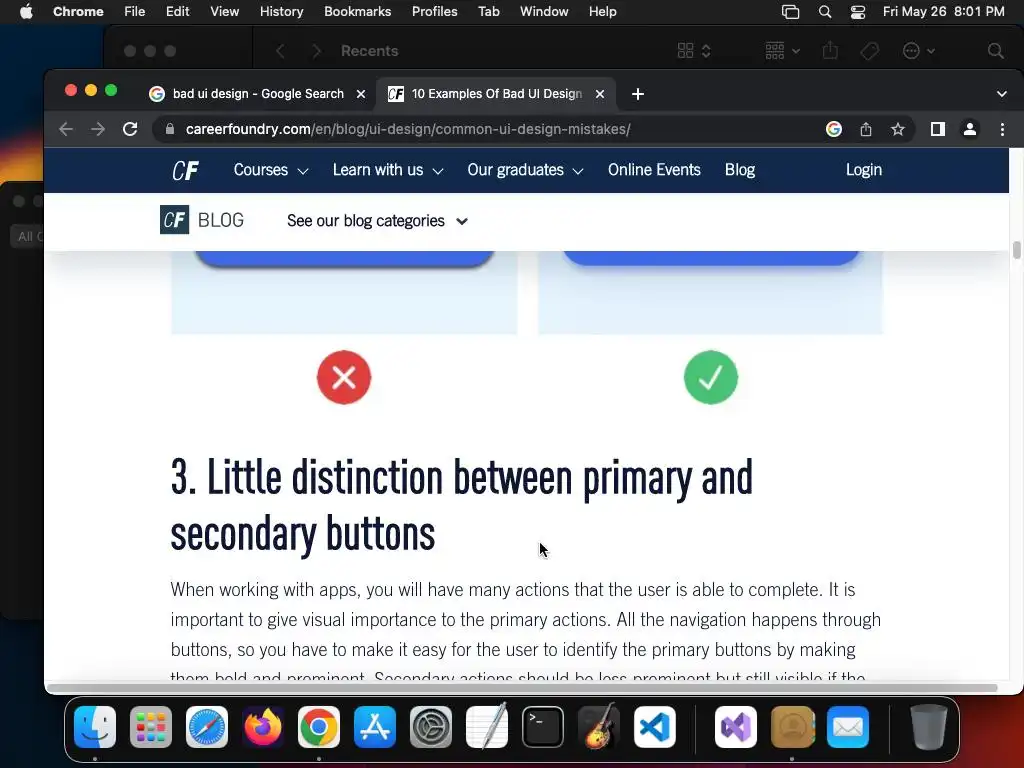This screenshot has width=1024, height=768.
Task: Expand the Learn with us dropdown
Action: click(388, 170)
